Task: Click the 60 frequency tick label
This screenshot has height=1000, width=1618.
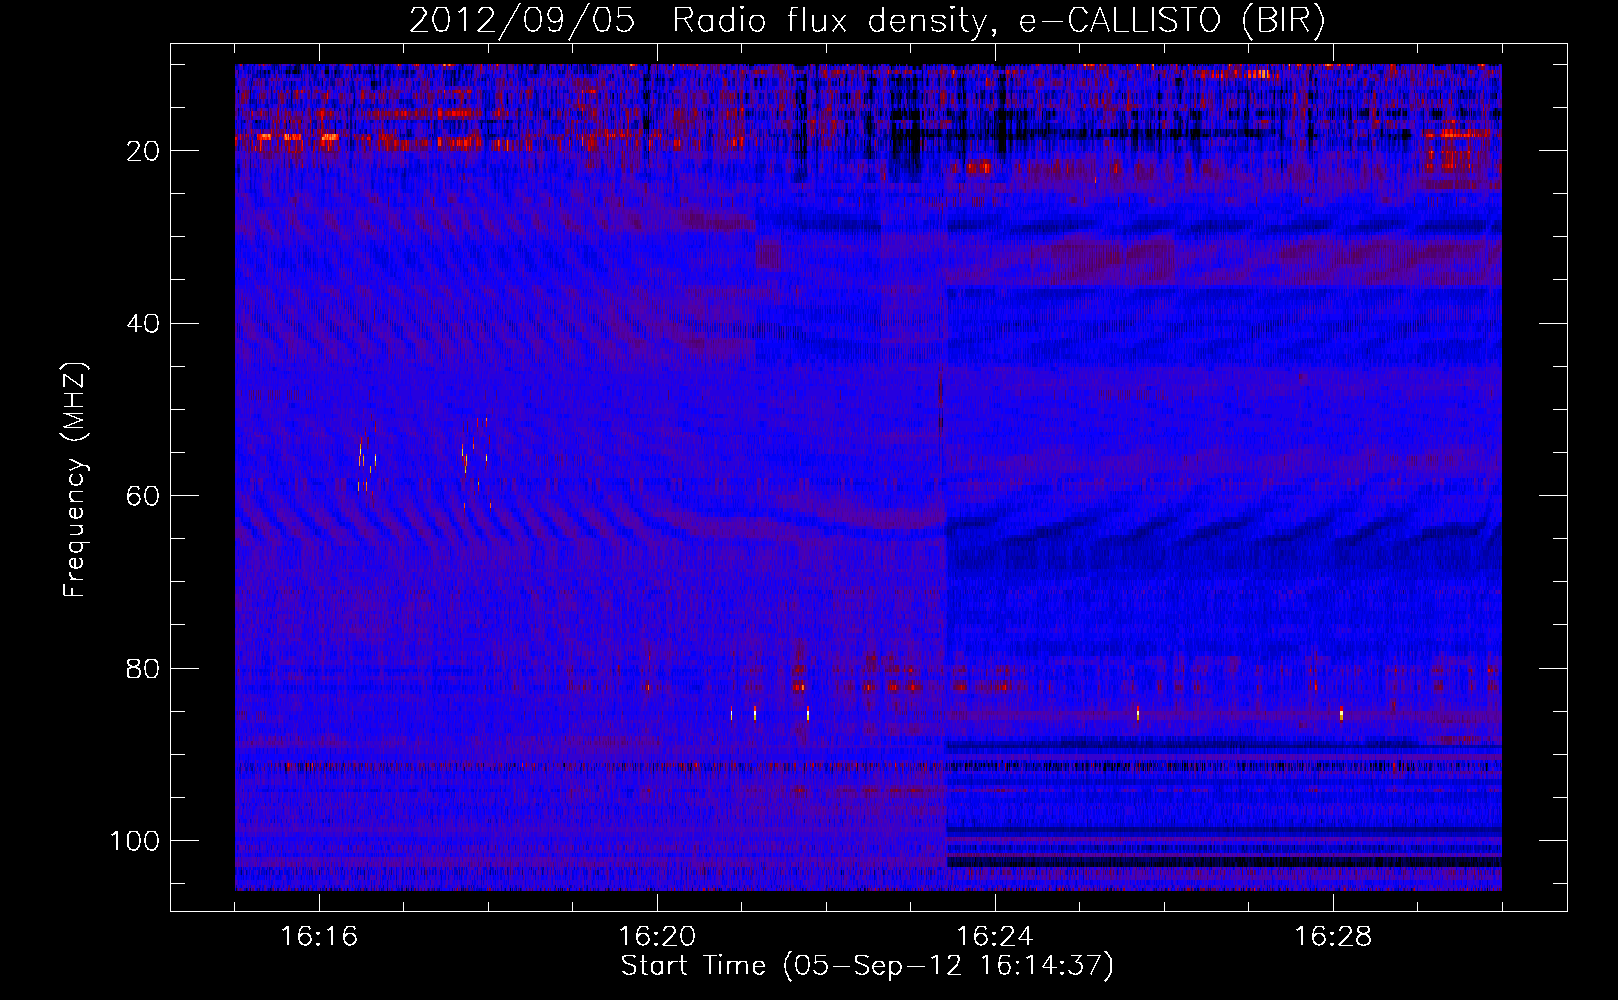Action: (x=143, y=496)
